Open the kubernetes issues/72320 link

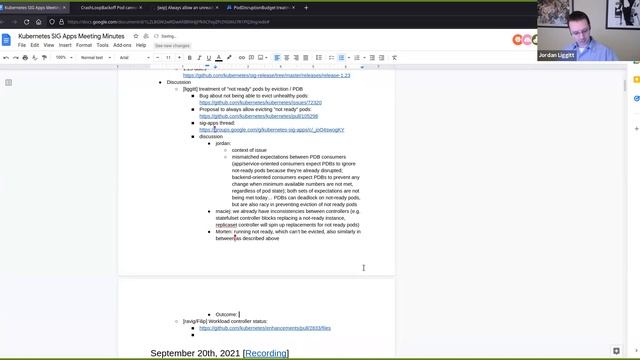260,102
